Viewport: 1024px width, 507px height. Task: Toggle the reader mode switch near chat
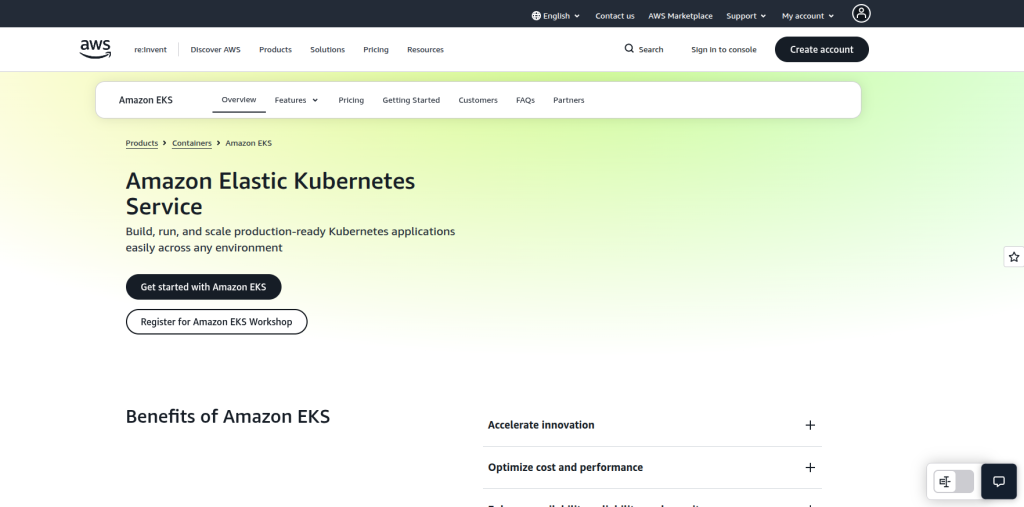953,482
